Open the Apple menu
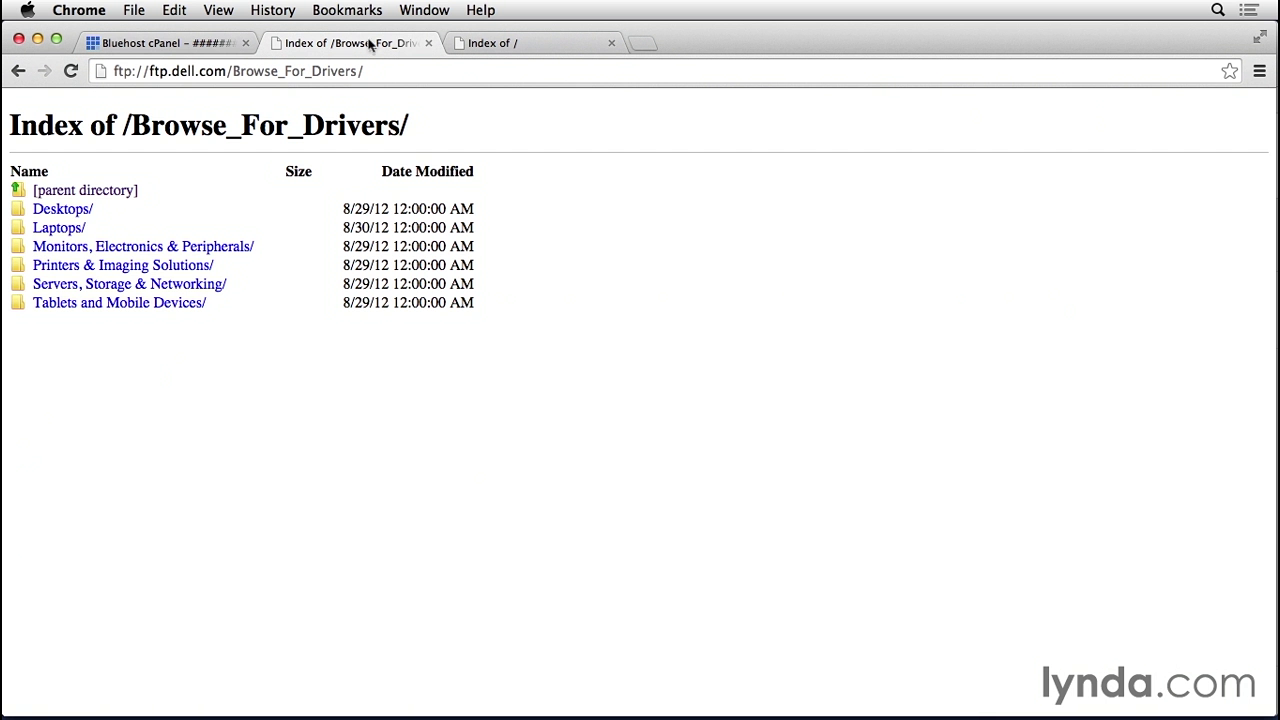This screenshot has width=1280, height=720. click(x=27, y=10)
